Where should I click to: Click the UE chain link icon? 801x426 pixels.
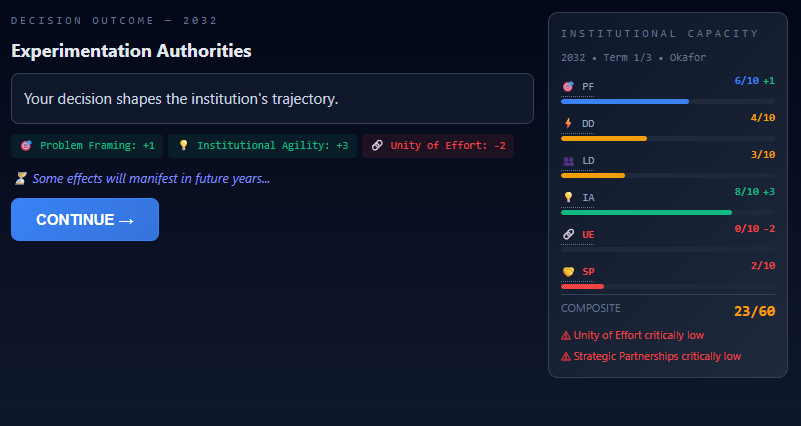[x=568, y=234]
